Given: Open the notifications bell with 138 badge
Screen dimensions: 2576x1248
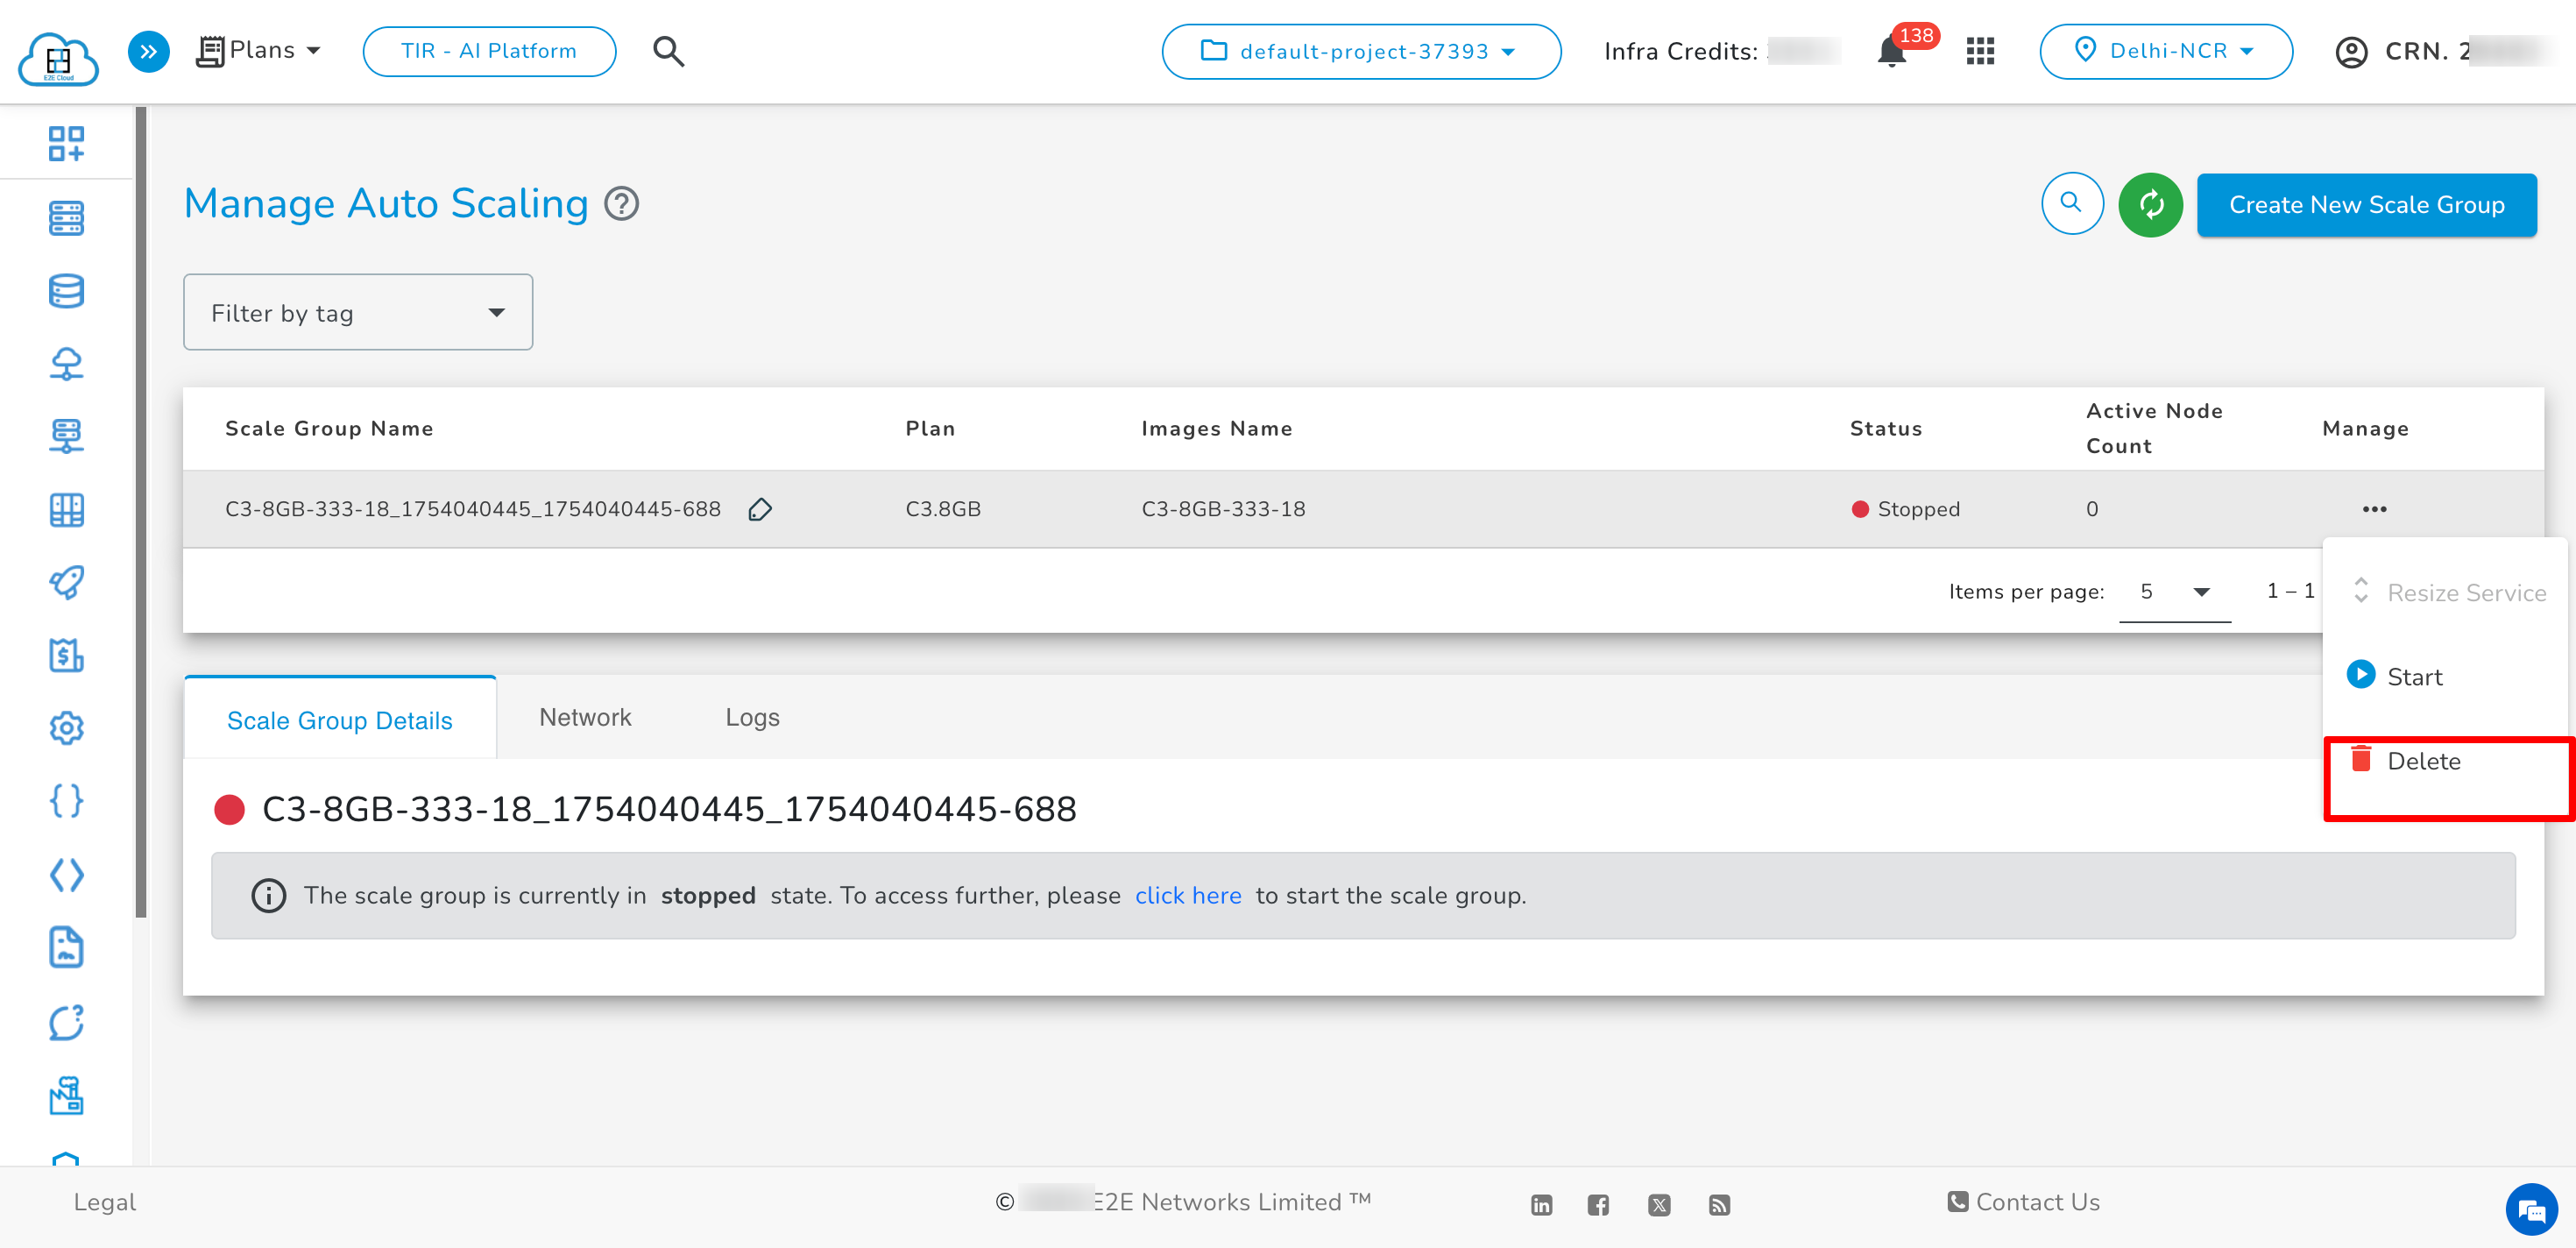Looking at the screenshot, I should 1892,51.
